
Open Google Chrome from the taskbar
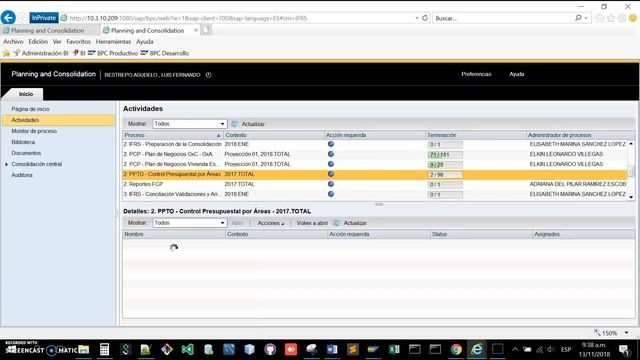(x=456, y=349)
